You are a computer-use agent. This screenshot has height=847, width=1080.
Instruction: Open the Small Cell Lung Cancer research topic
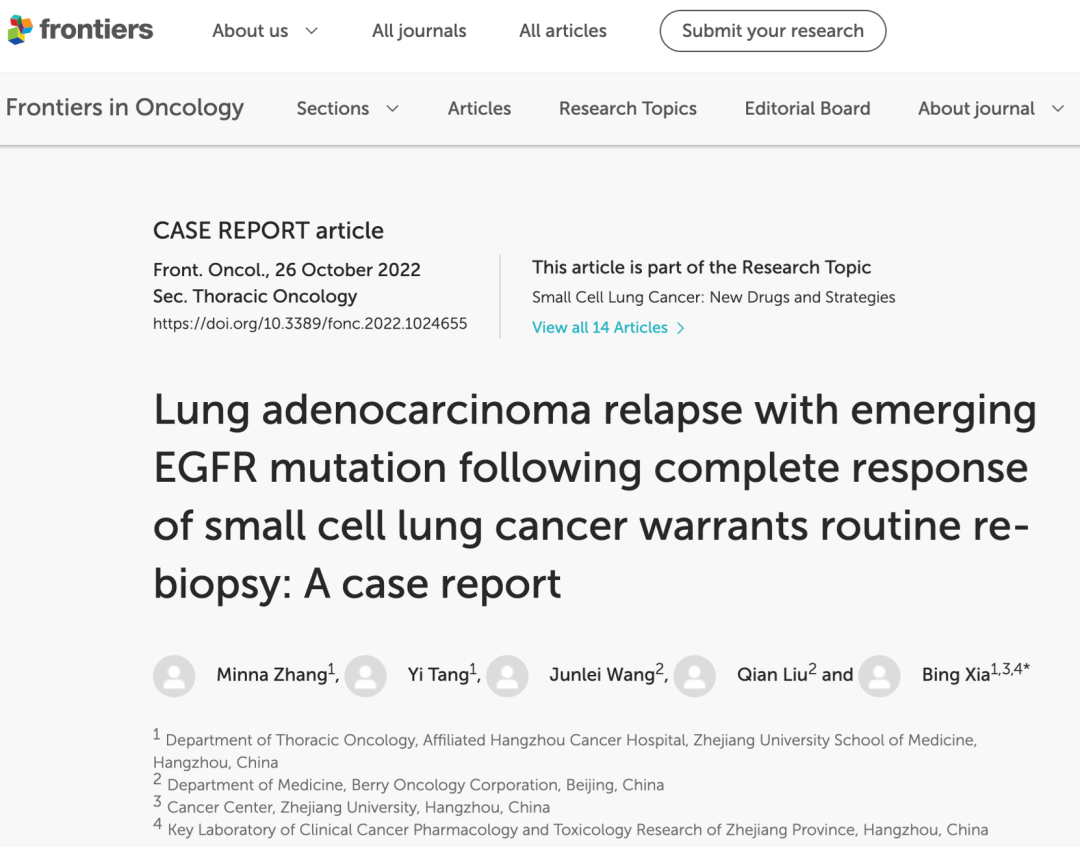(x=713, y=297)
